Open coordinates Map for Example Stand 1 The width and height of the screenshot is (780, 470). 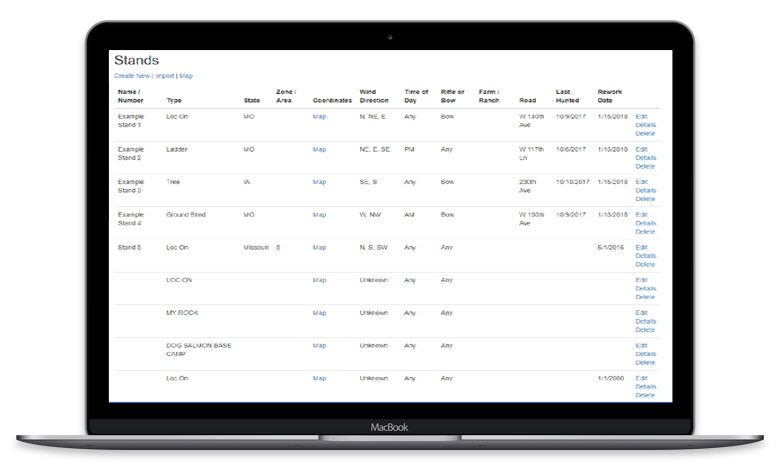pyautogui.click(x=320, y=116)
